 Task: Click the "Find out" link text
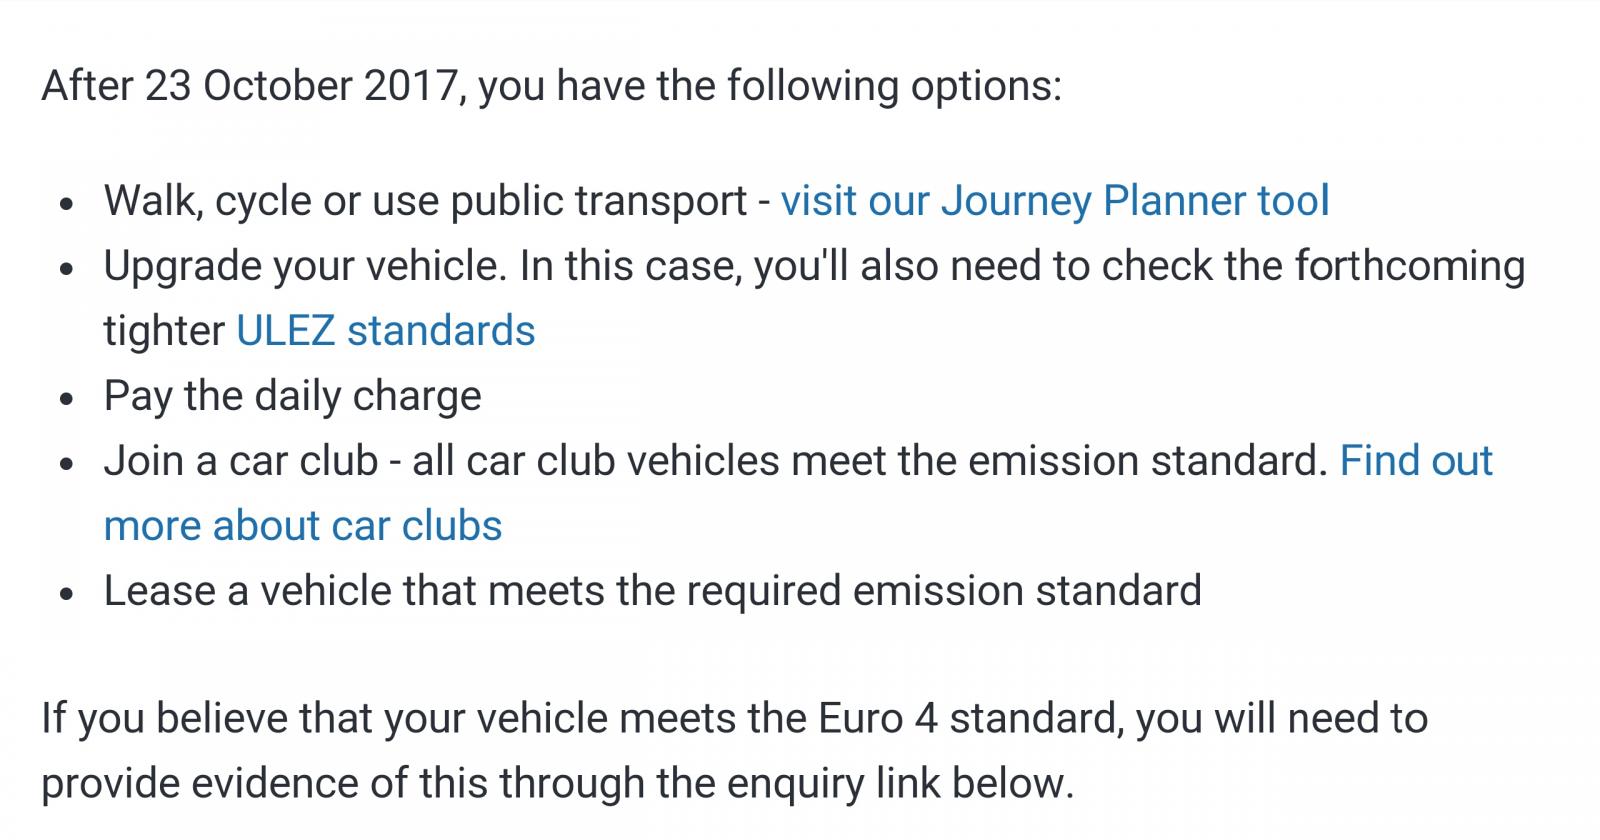pyautogui.click(x=1416, y=461)
